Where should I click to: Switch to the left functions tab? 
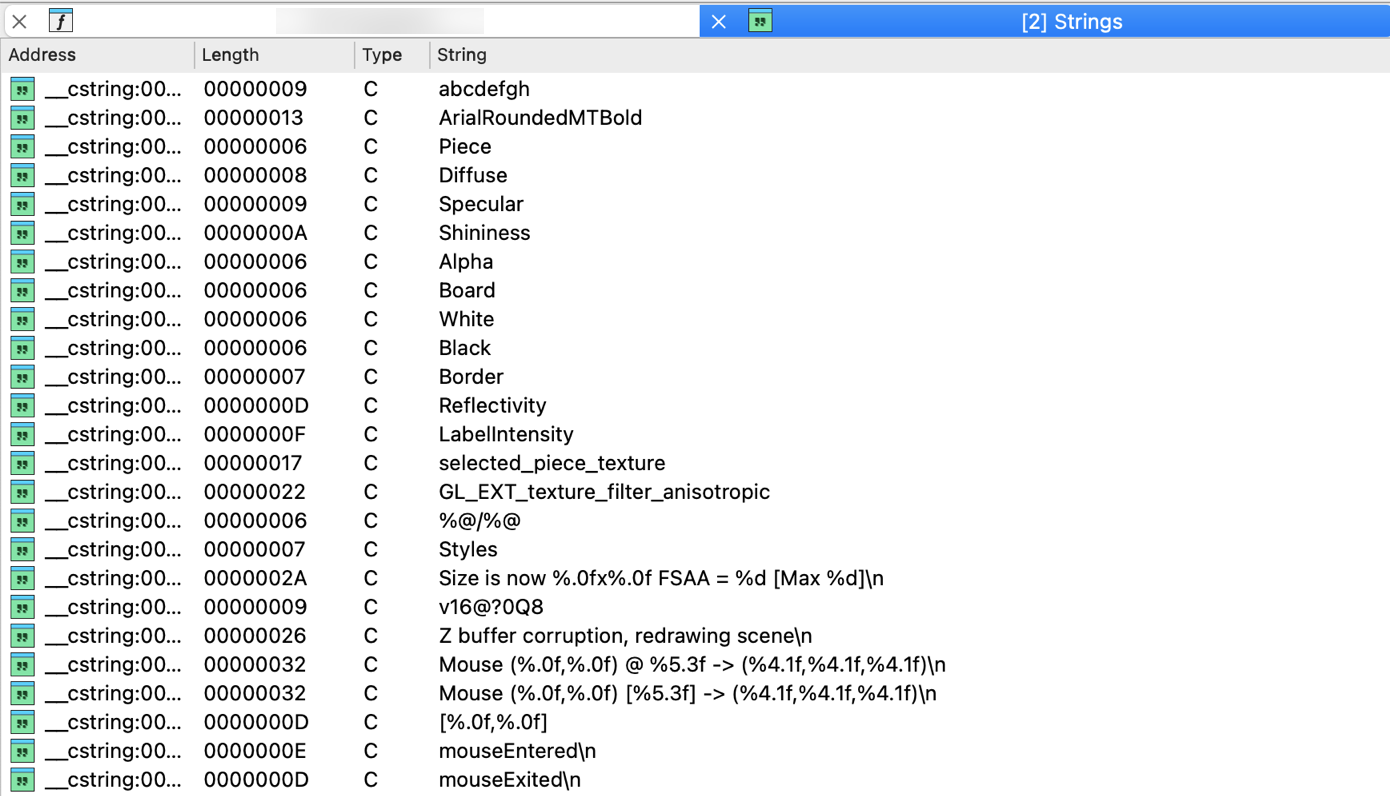380,21
